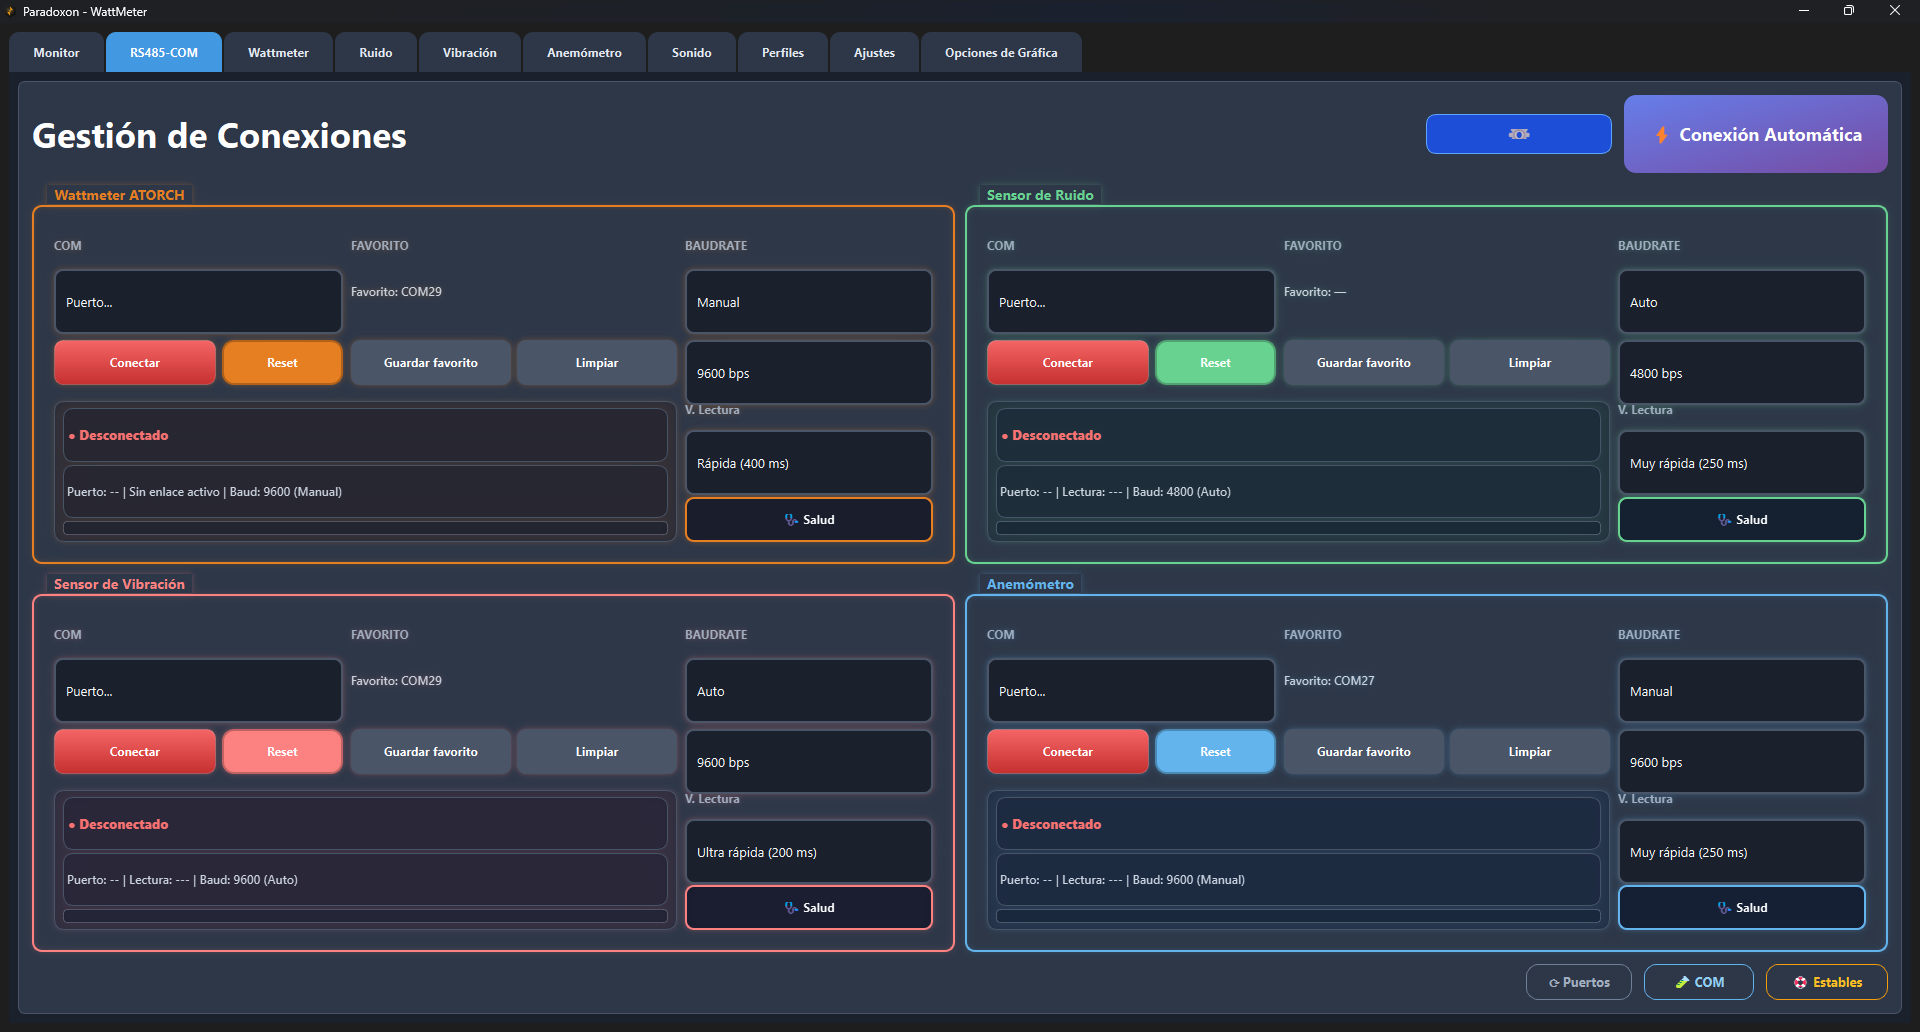The image size is (1920, 1032).
Task: Open Salud check for Wattmeter ATORCH
Action: 808,520
